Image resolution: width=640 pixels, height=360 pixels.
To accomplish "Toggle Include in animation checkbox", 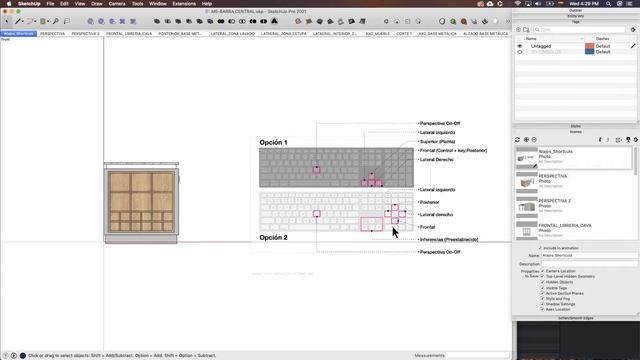I will coord(540,248).
